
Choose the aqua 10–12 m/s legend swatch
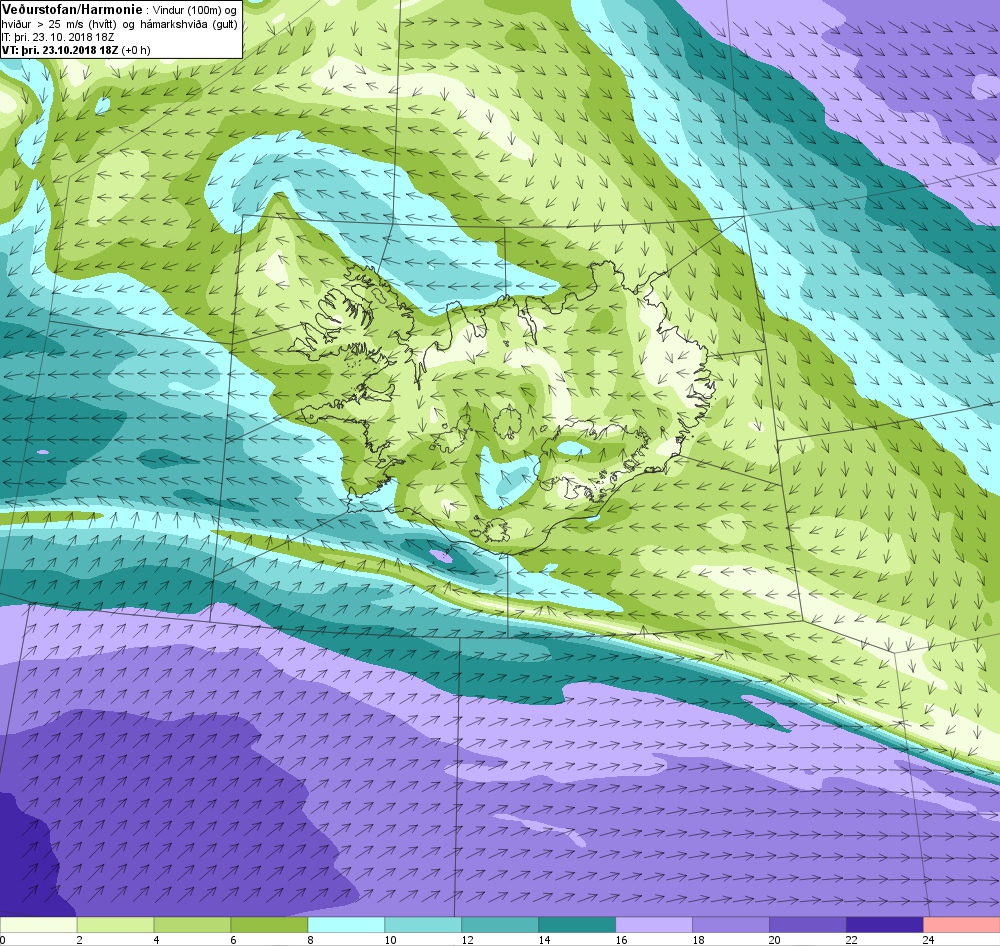423,926
